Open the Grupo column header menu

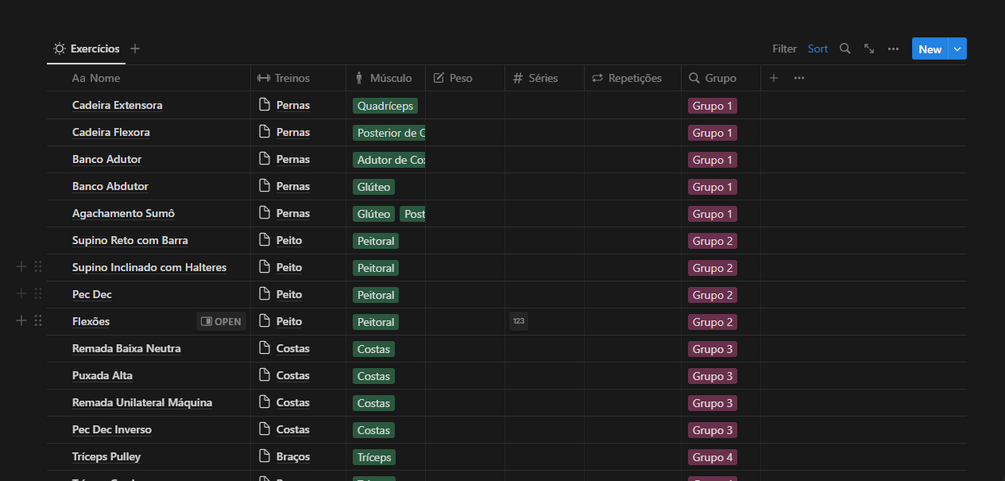pos(720,78)
